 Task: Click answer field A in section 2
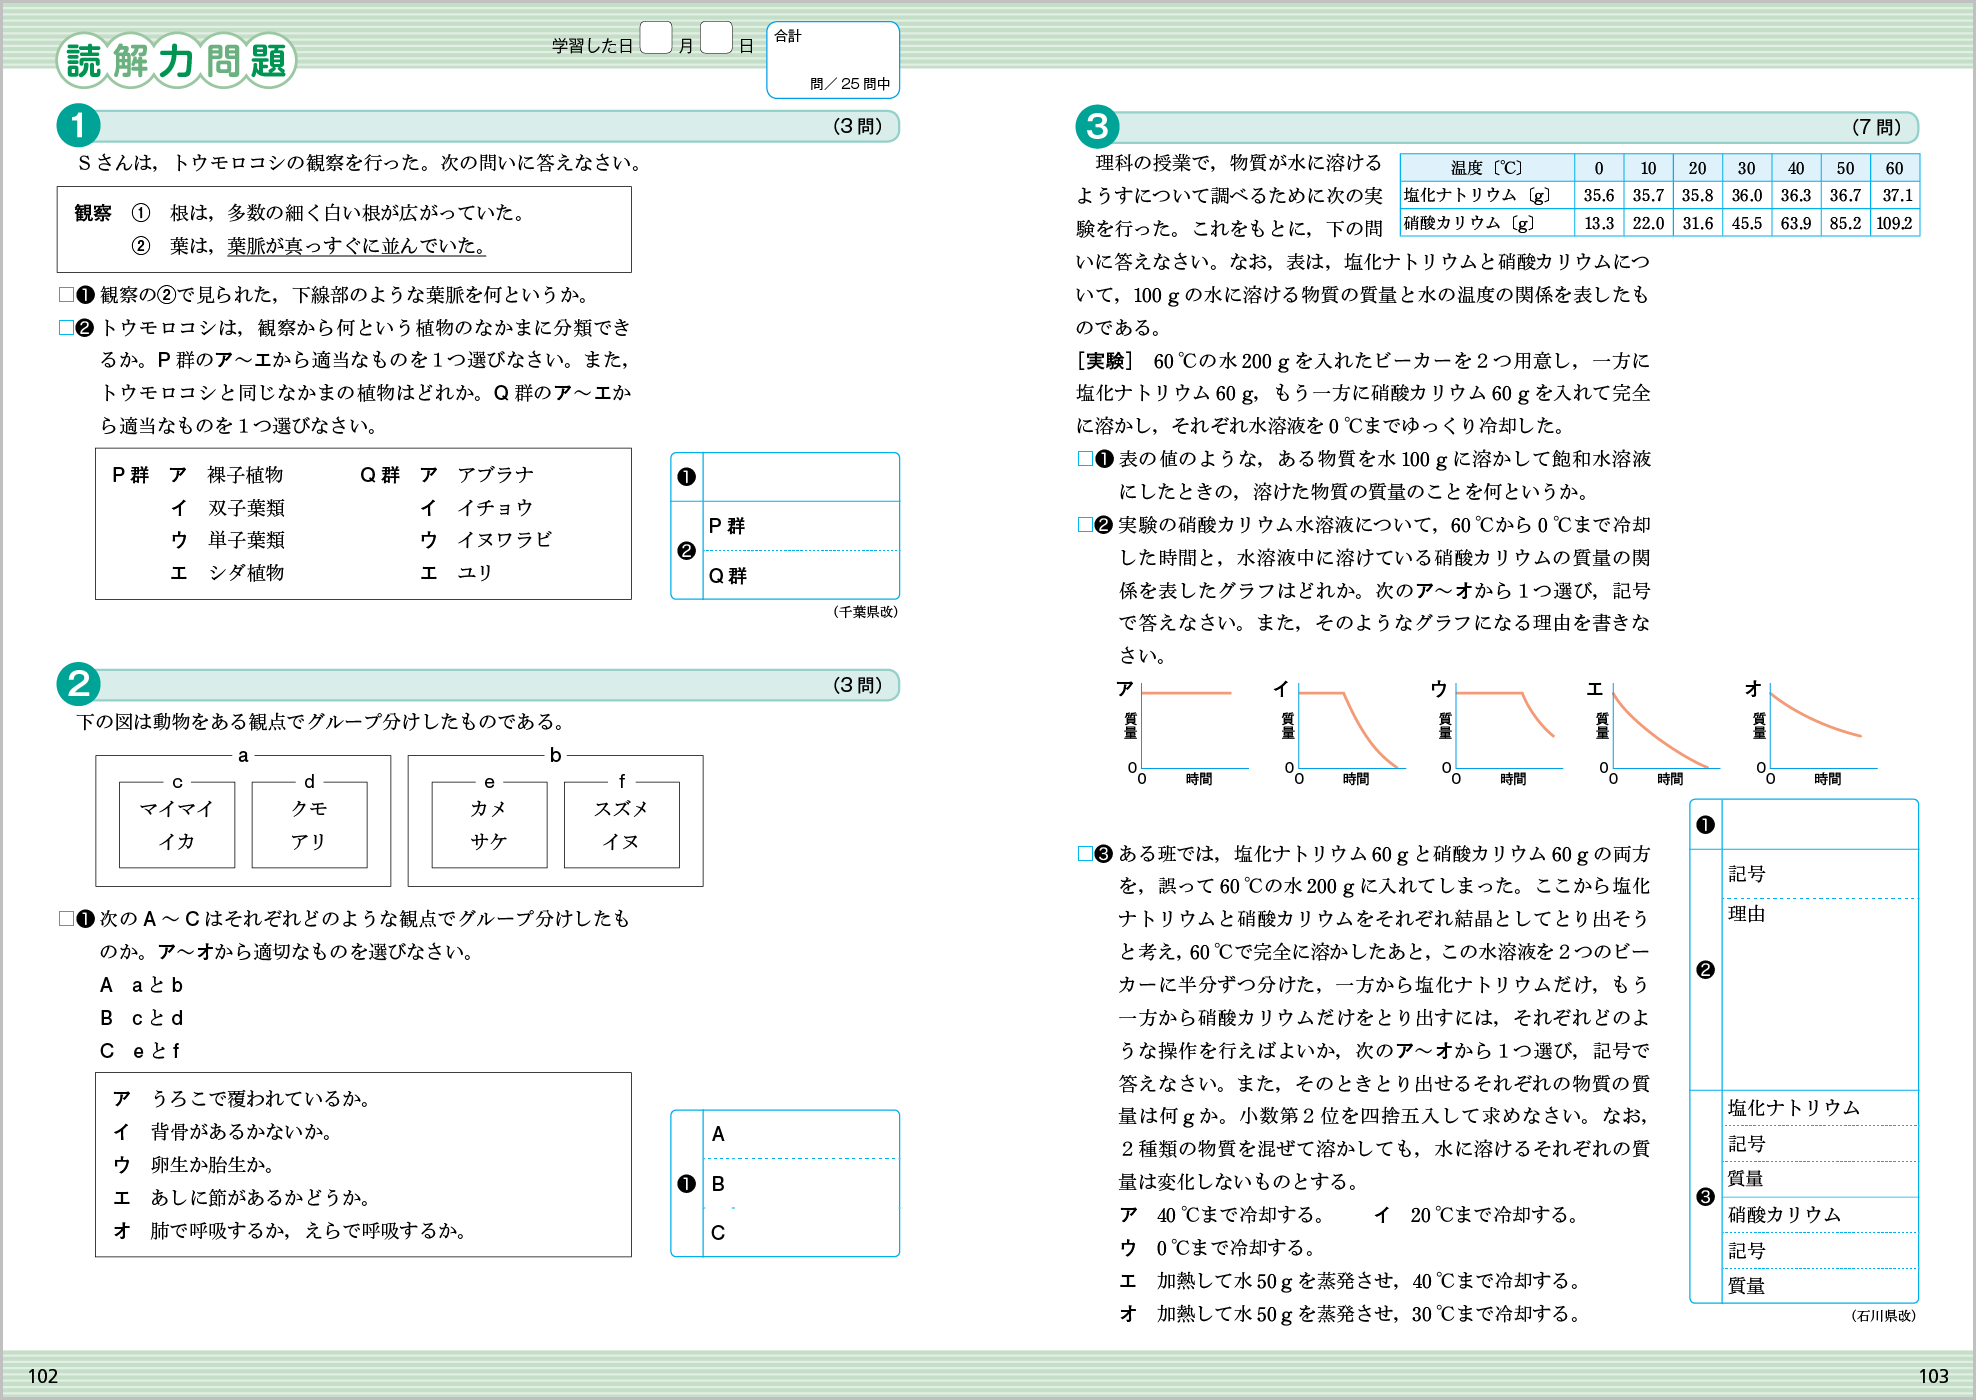click(x=801, y=1134)
